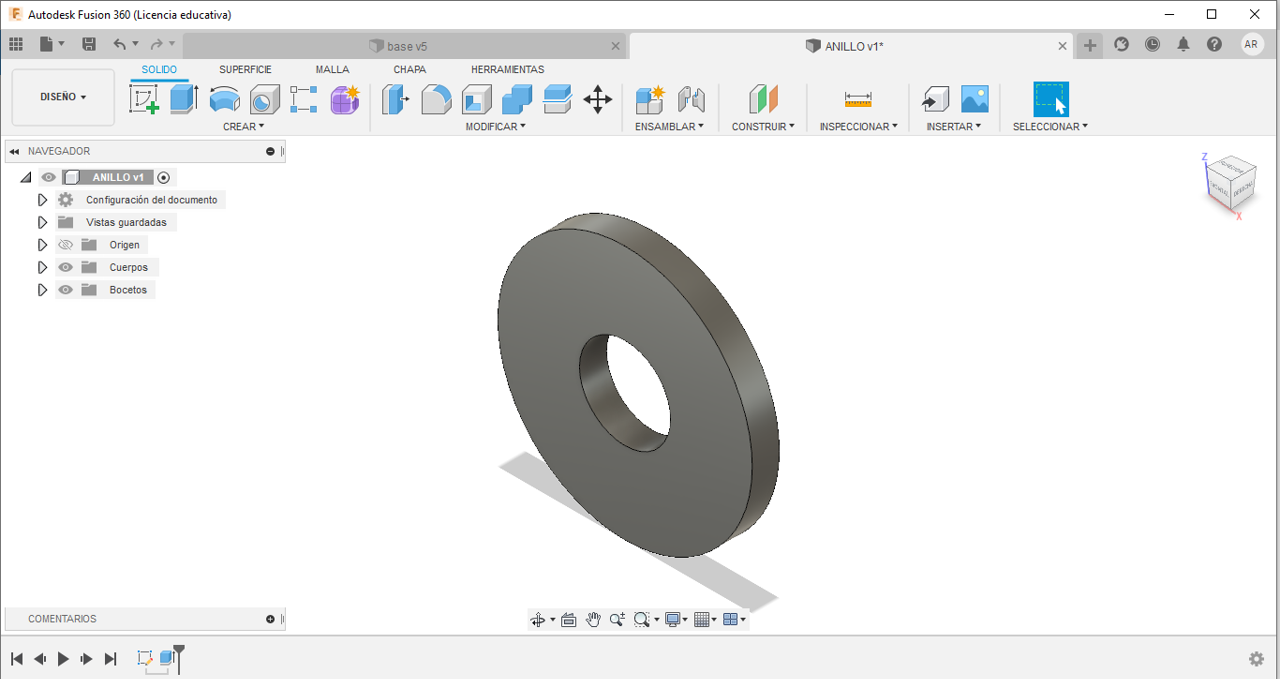Select the Extrude tool
Image resolution: width=1280 pixels, height=679 pixels.
click(184, 99)
